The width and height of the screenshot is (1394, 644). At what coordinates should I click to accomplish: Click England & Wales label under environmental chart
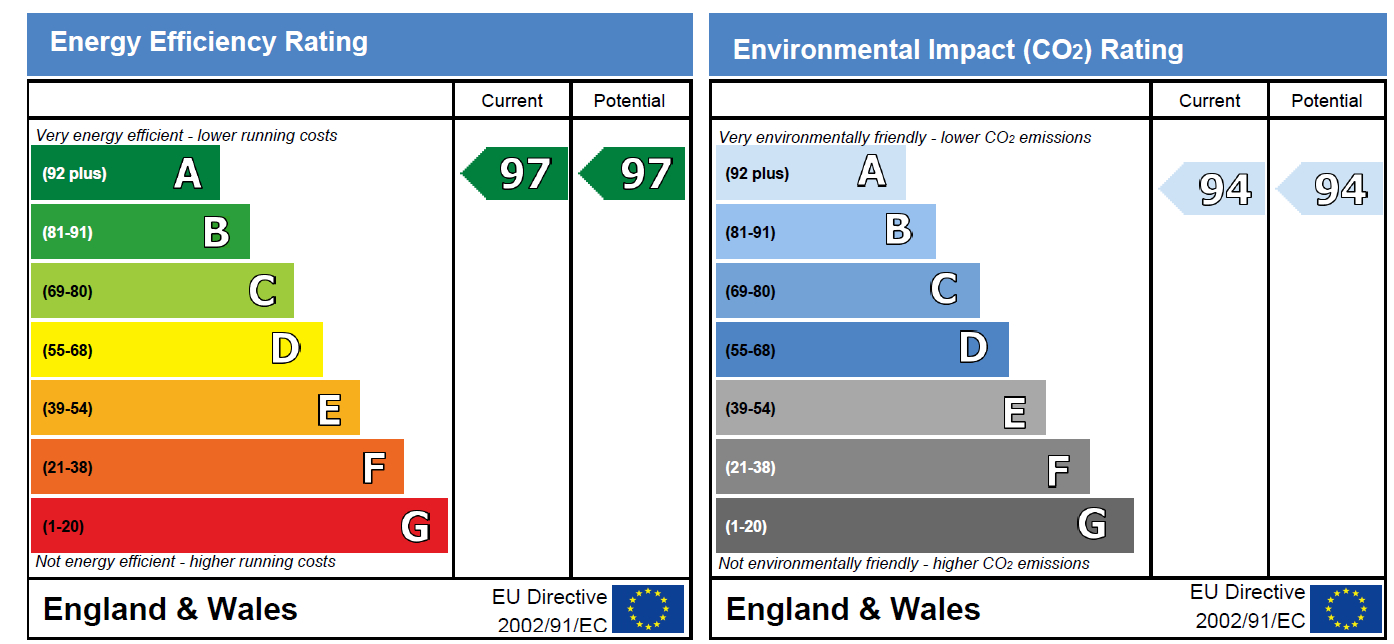(854, 609)
